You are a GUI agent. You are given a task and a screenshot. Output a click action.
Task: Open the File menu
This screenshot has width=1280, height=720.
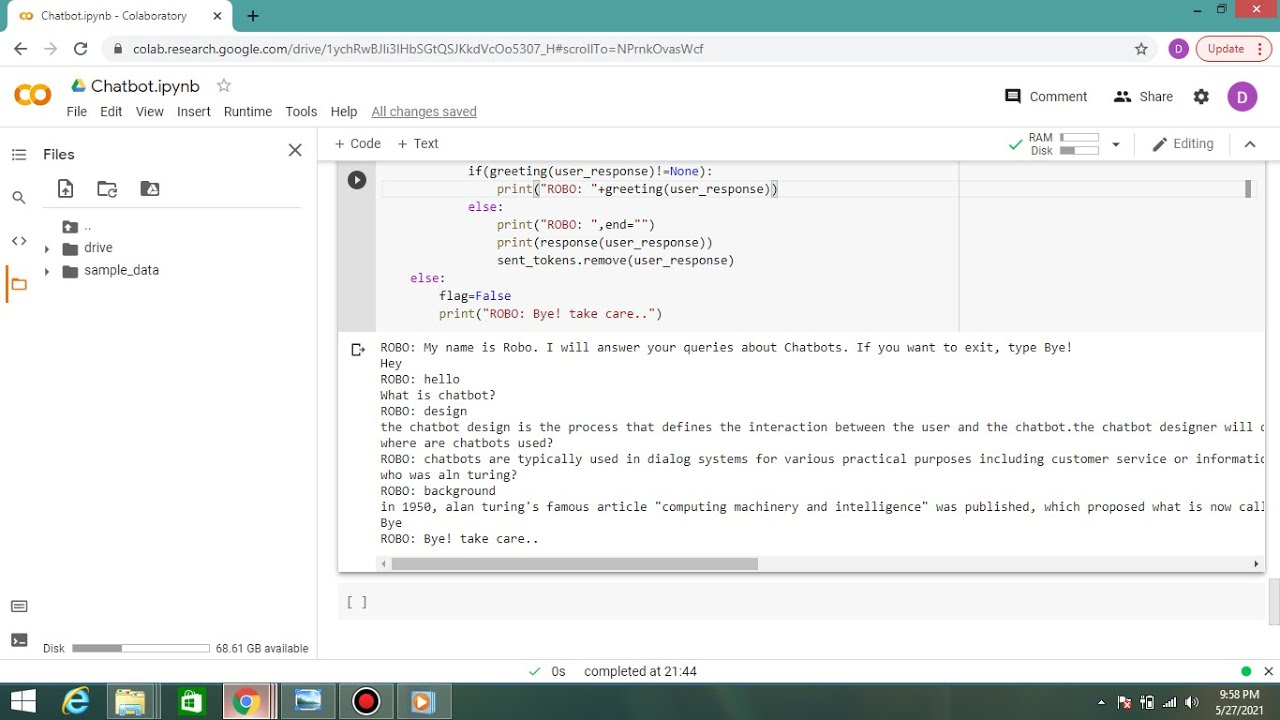[77, 111]
